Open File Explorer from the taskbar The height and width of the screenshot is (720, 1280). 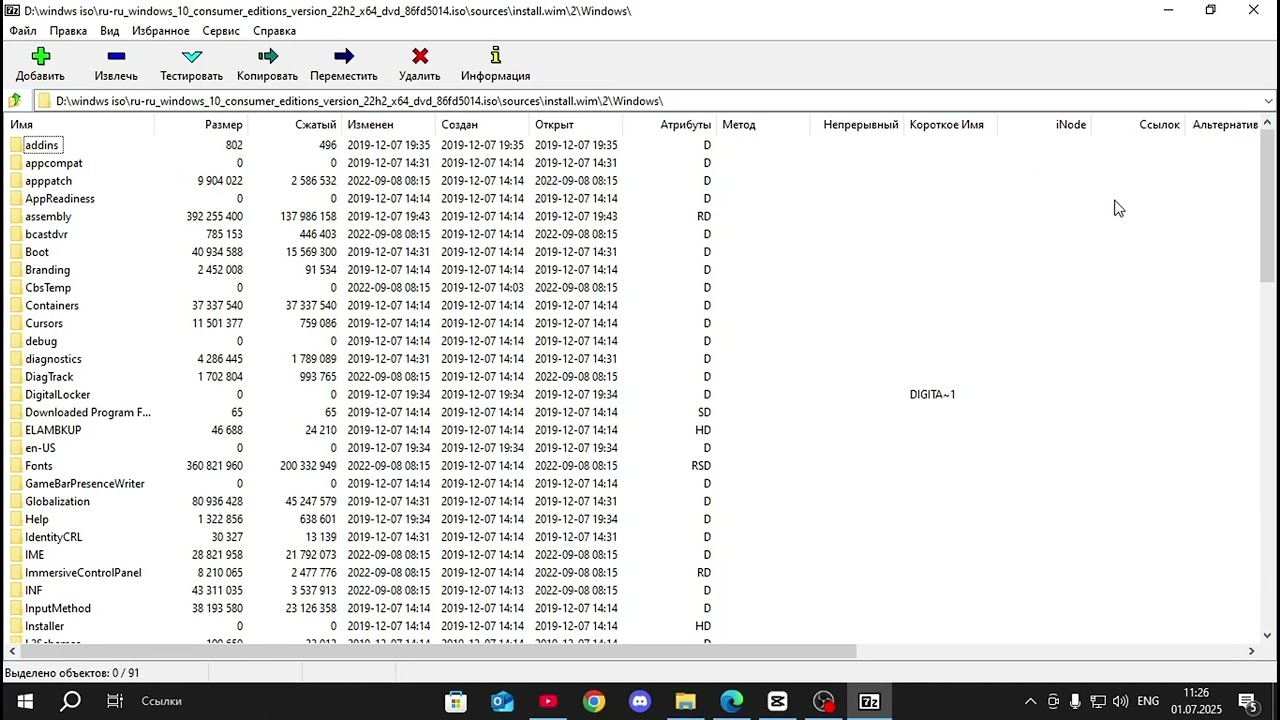(686, 701)
